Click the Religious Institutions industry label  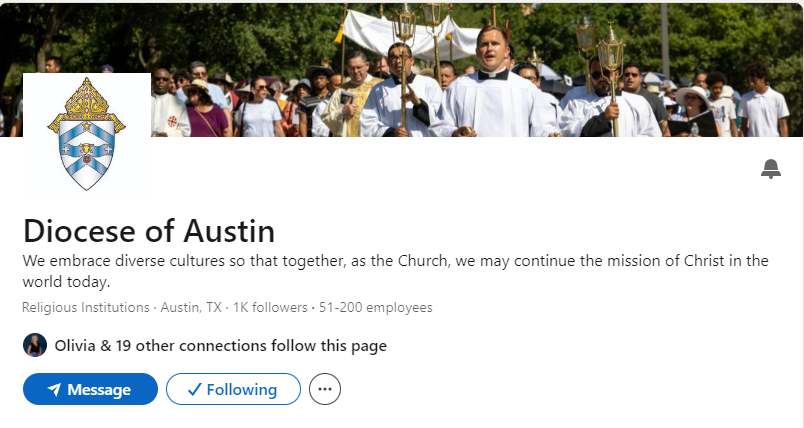tap(85, 308)
